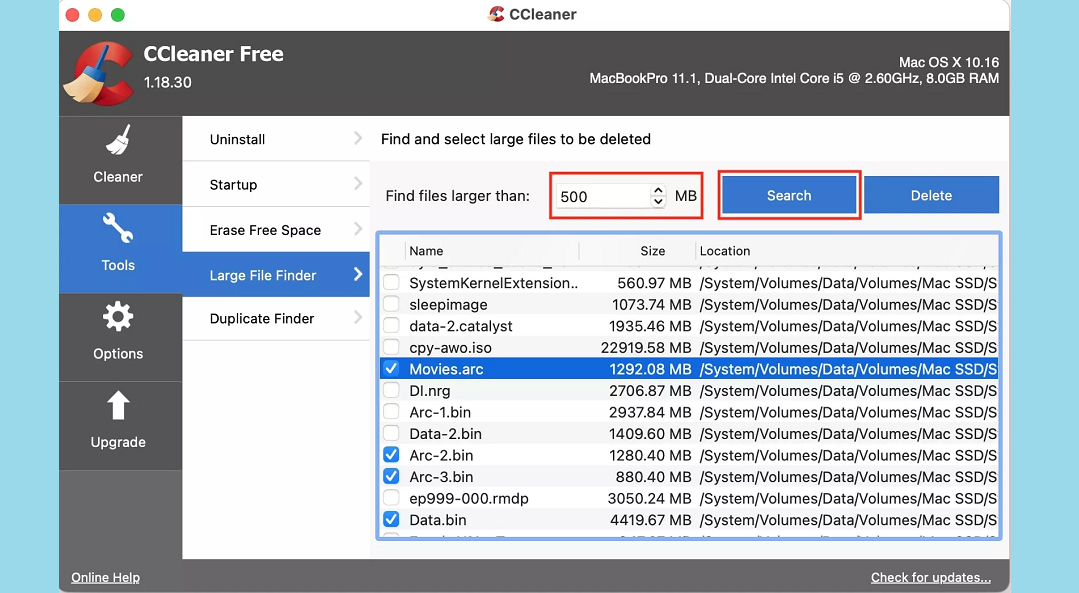
Task: Click the sleepimage file name
Action: [448, 304]
